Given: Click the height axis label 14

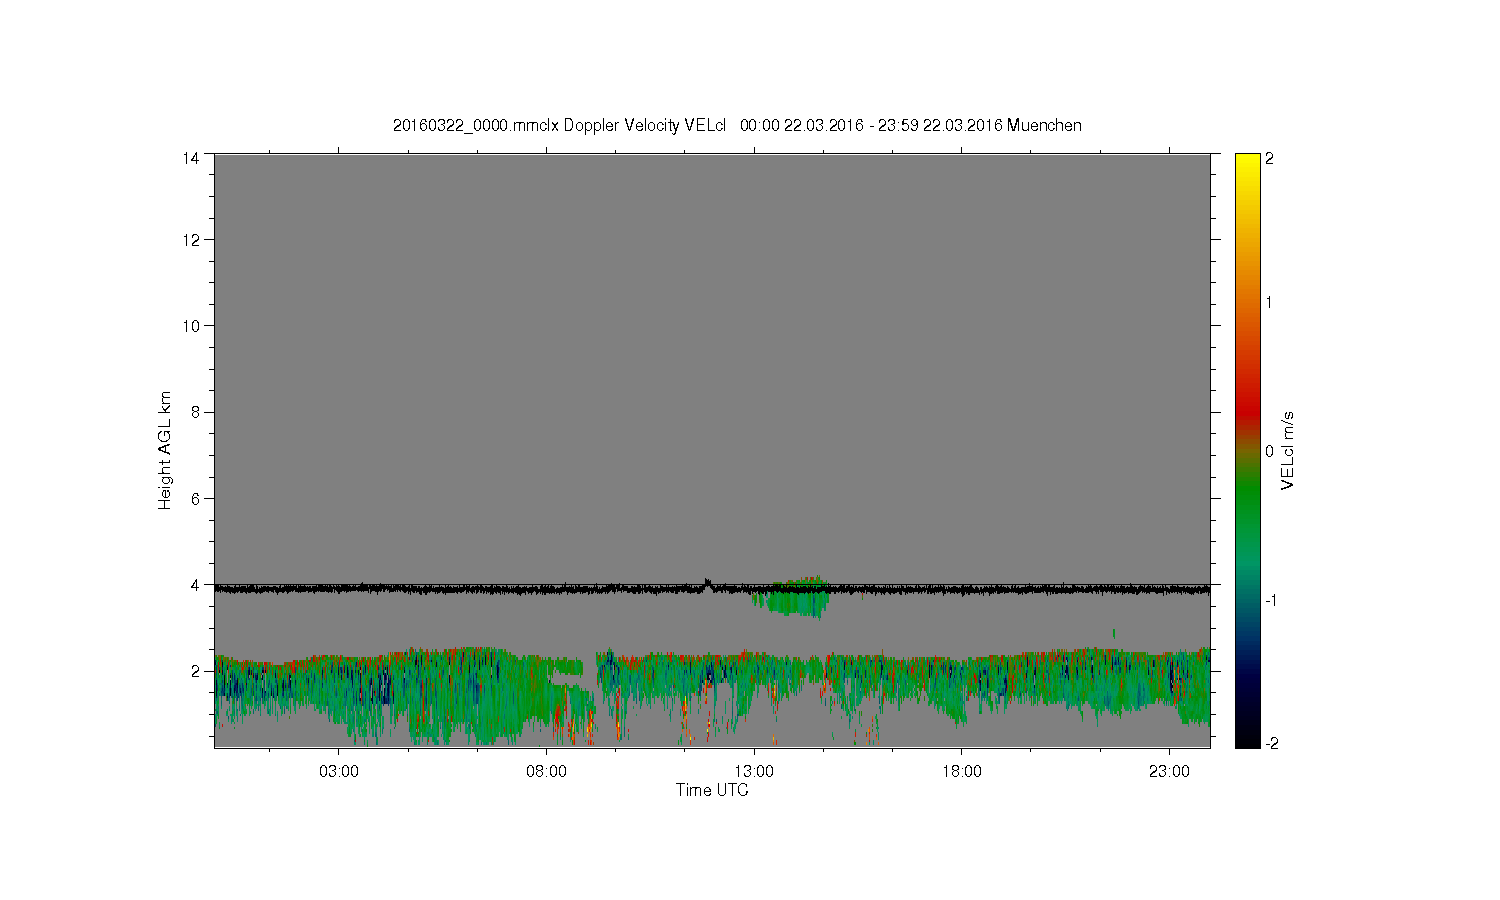Looking at the screenshot, I should [x=190, y=158].
